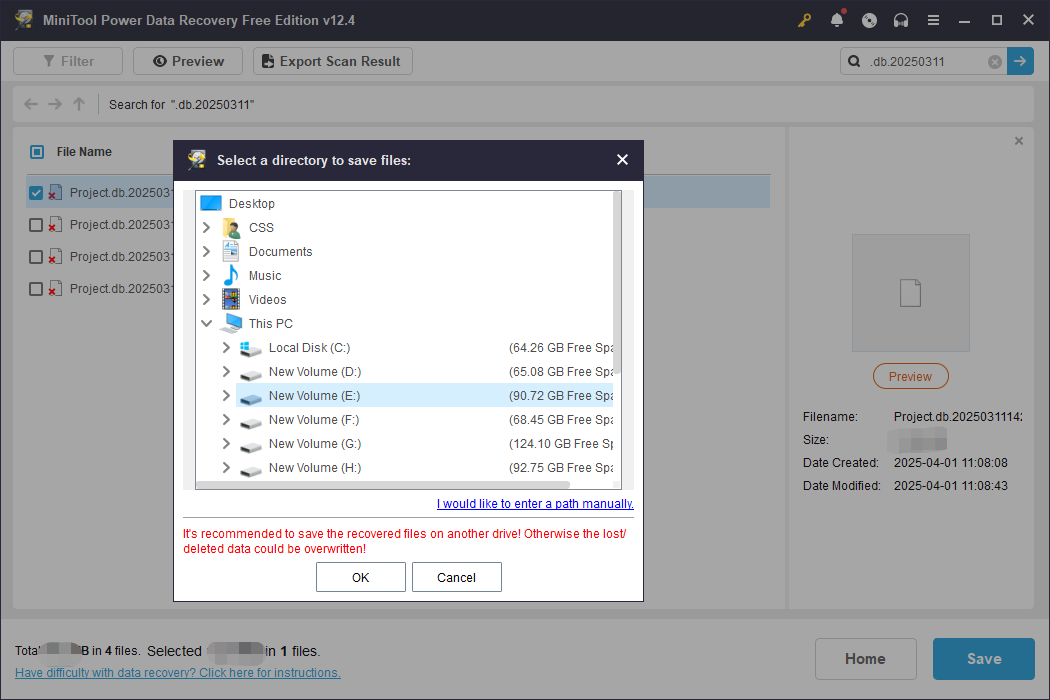Click the Home button

(x=865, y=659)
